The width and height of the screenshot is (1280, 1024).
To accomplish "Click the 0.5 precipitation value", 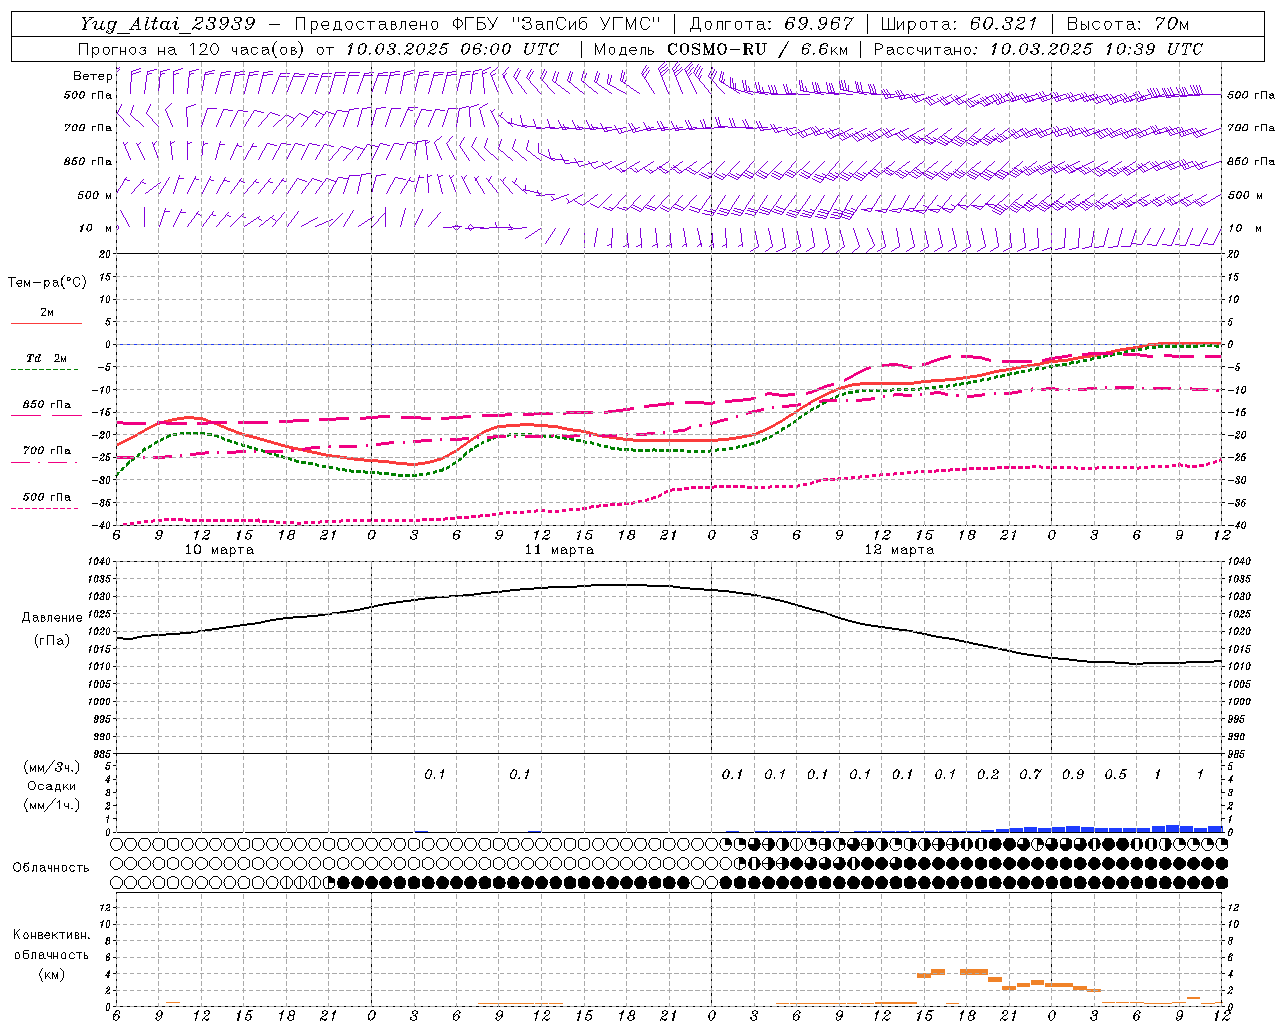I will coord(1115,774).
